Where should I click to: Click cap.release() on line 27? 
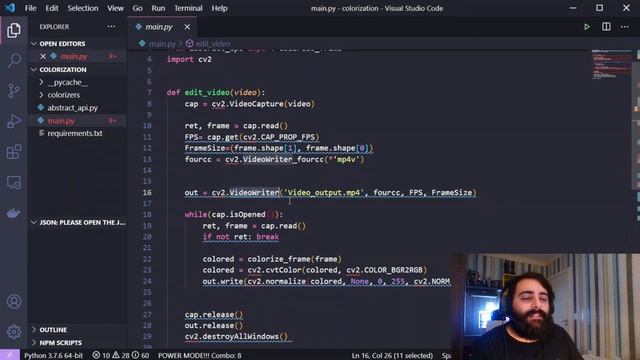pos(213,315)
